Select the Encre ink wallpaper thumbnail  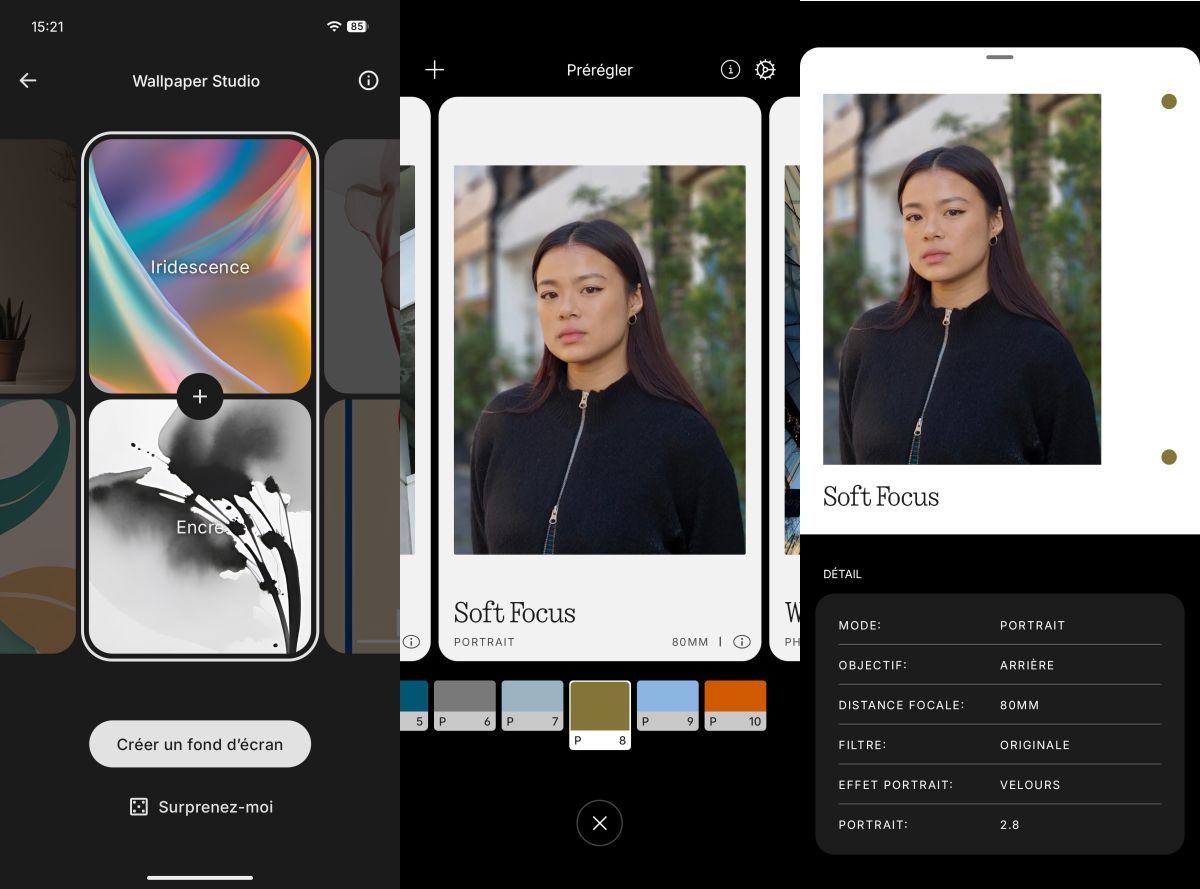tap(200, 527)
